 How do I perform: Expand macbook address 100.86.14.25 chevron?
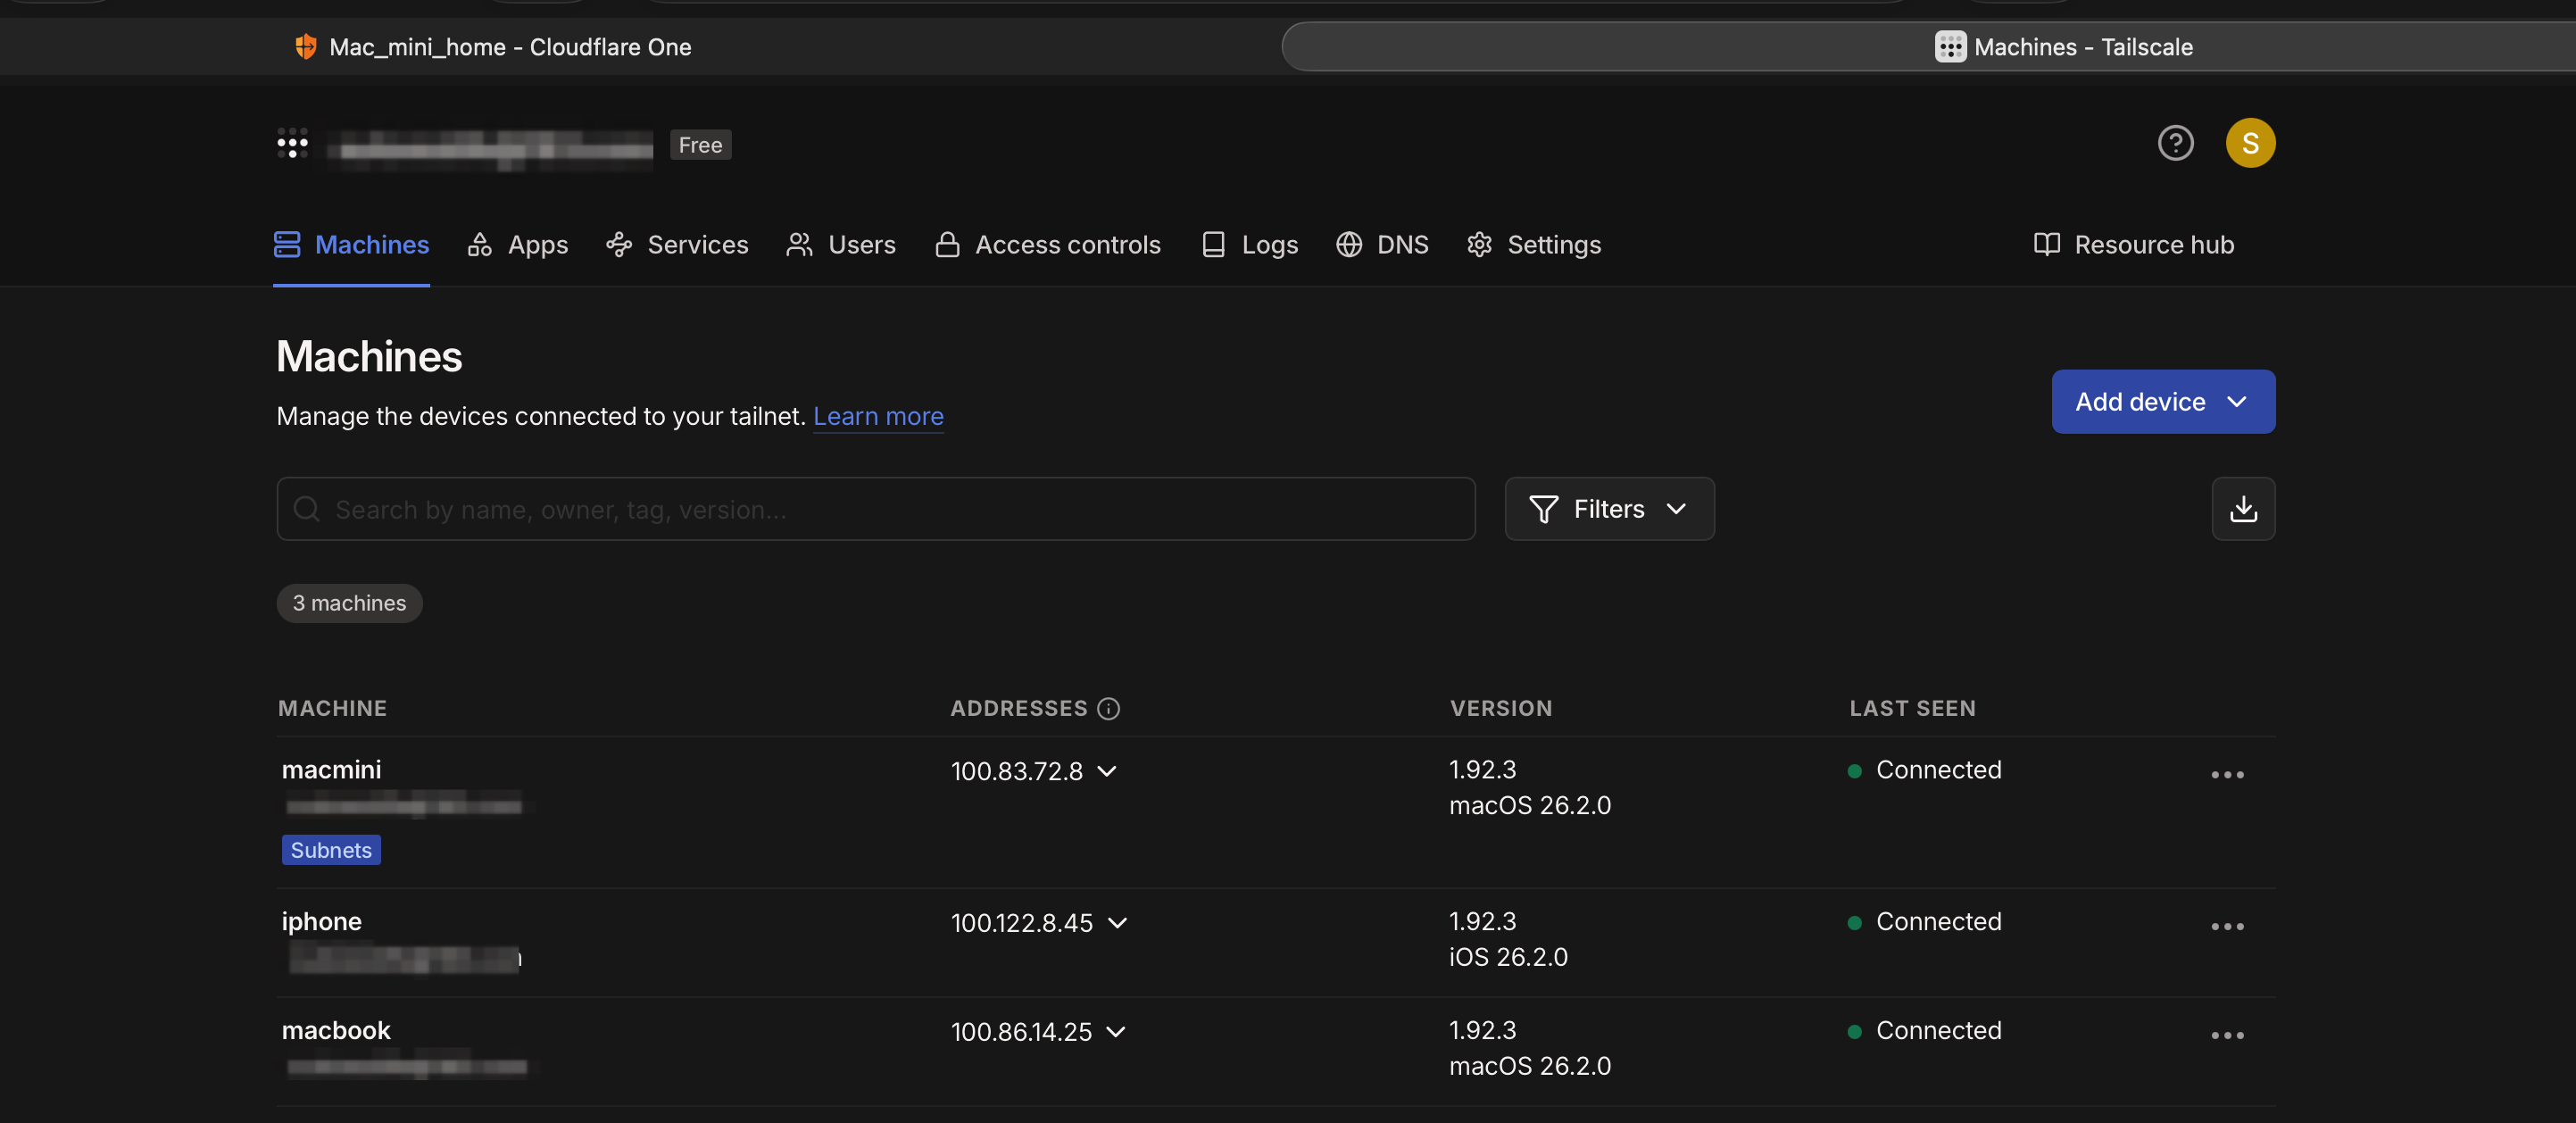point(1116,1031)
